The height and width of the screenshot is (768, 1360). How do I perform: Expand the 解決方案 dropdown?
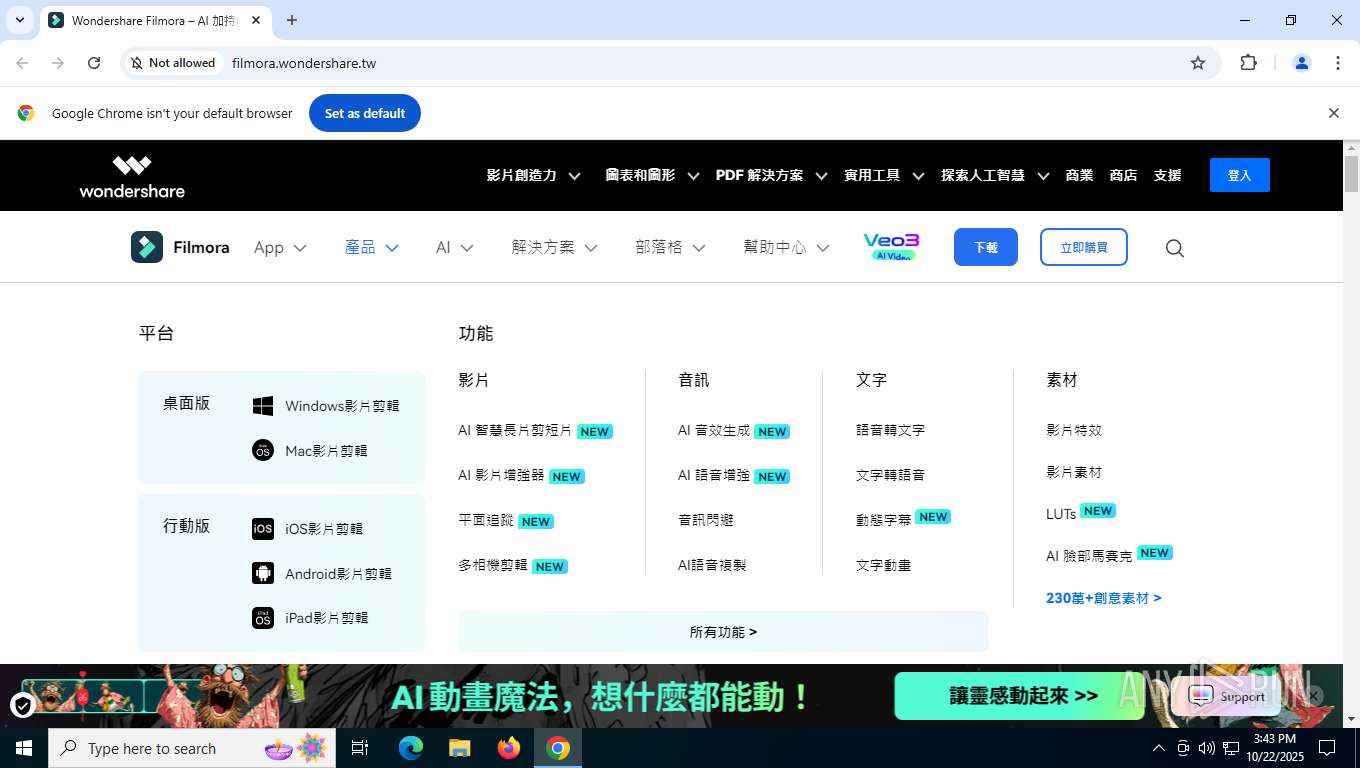point(554,248)
